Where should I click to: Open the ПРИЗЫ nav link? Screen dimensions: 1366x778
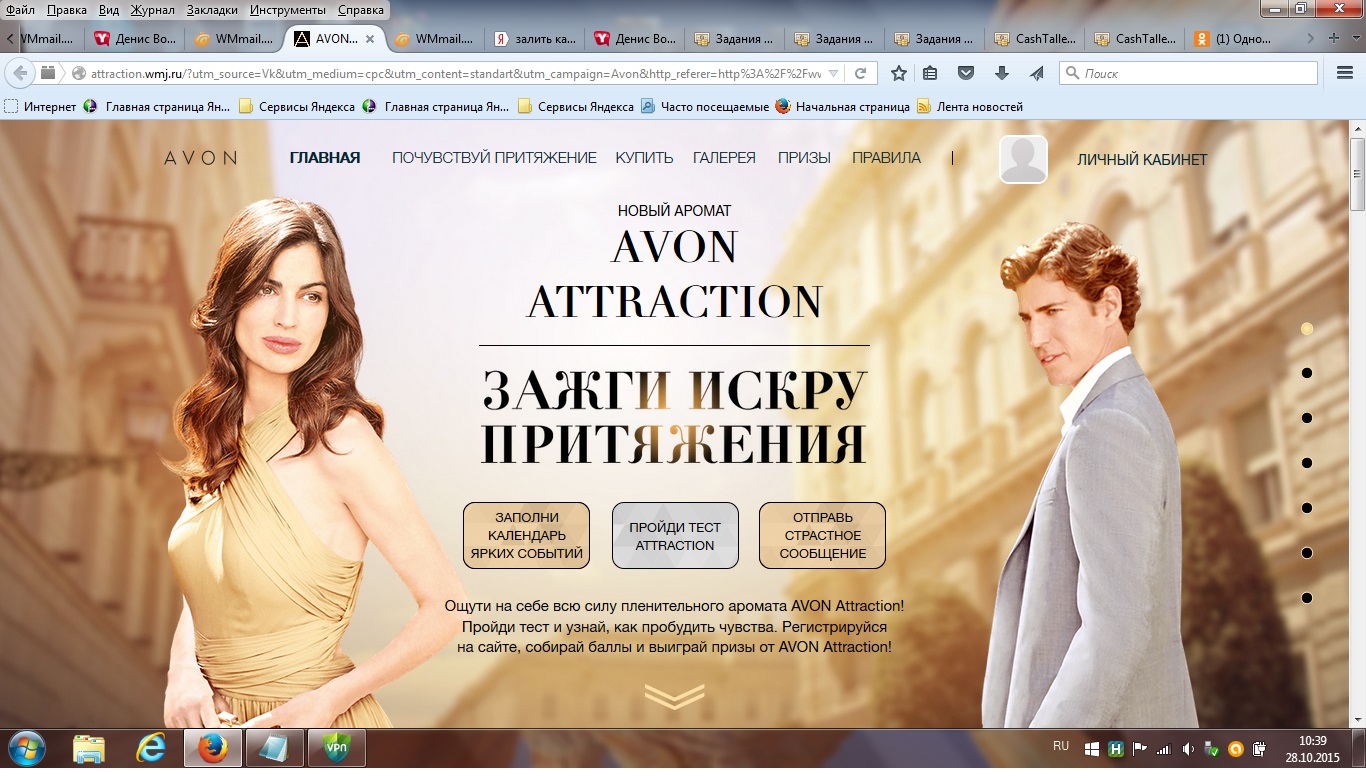click(805, 158)
